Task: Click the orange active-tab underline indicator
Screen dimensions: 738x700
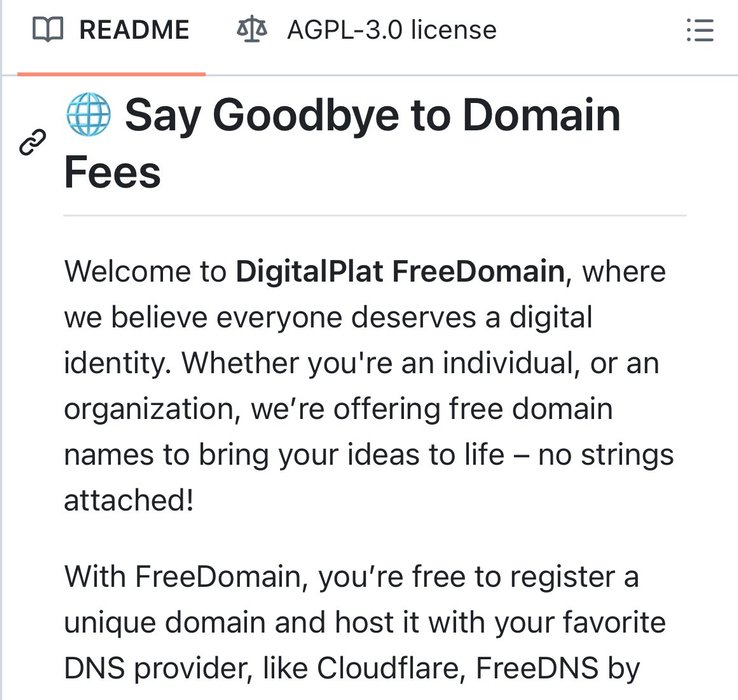Action: click(x=112, y=73)
